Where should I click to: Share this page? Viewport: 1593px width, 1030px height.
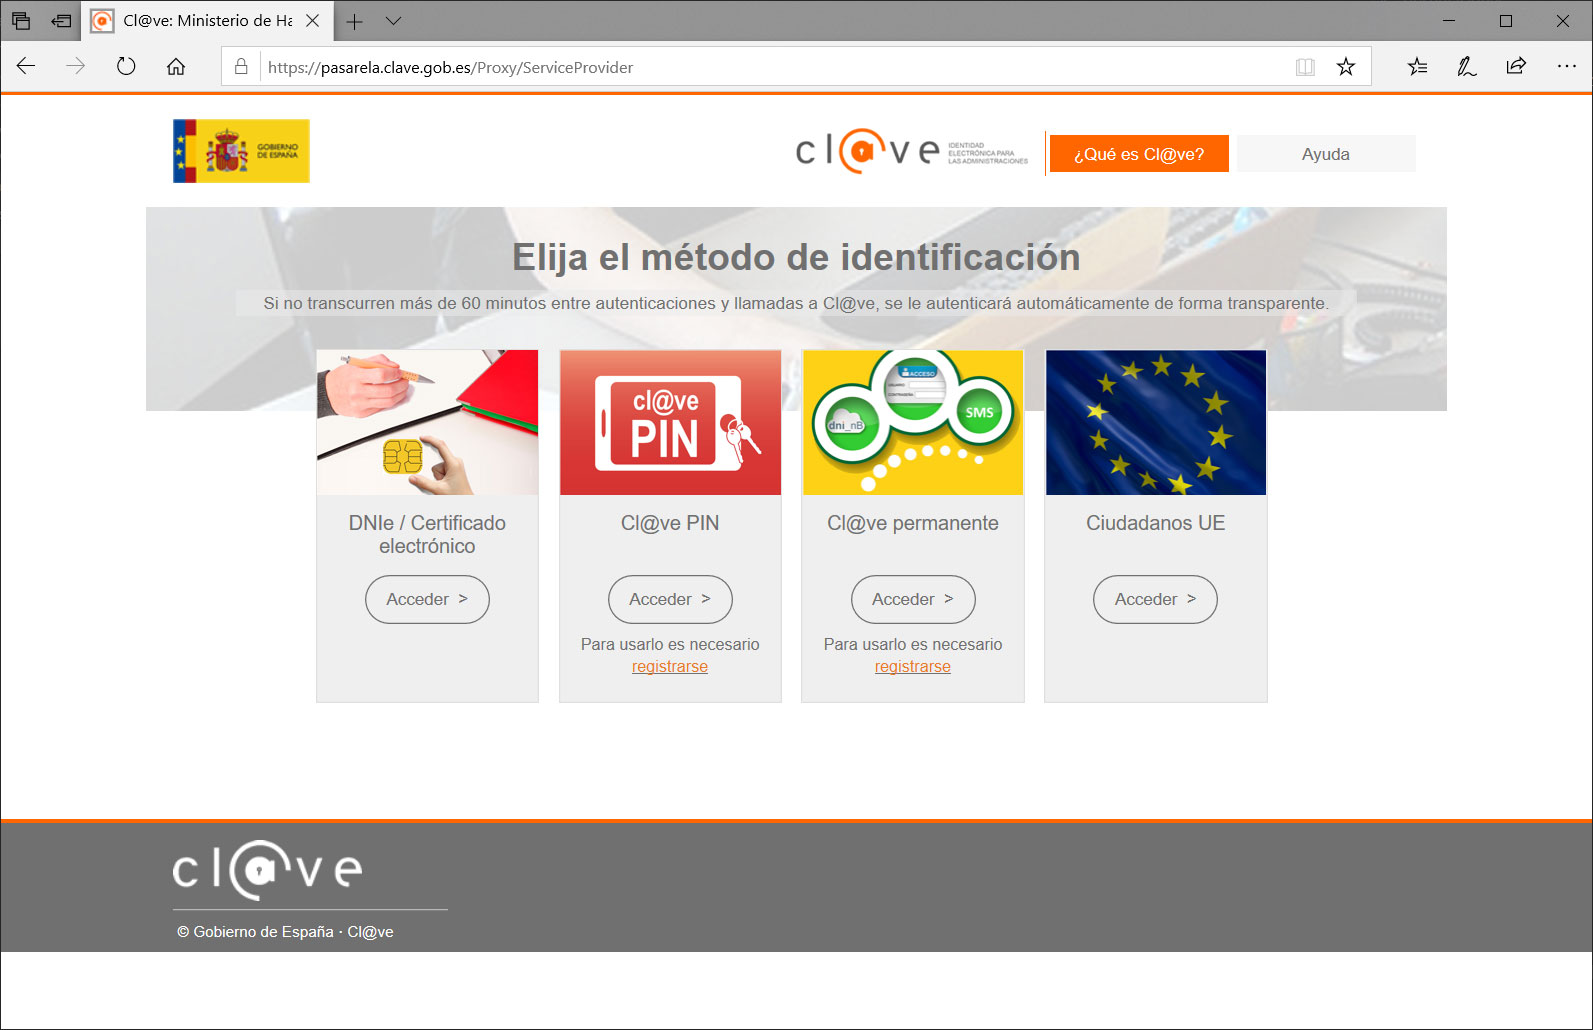pyautogui.click(x=1516, y=67)
